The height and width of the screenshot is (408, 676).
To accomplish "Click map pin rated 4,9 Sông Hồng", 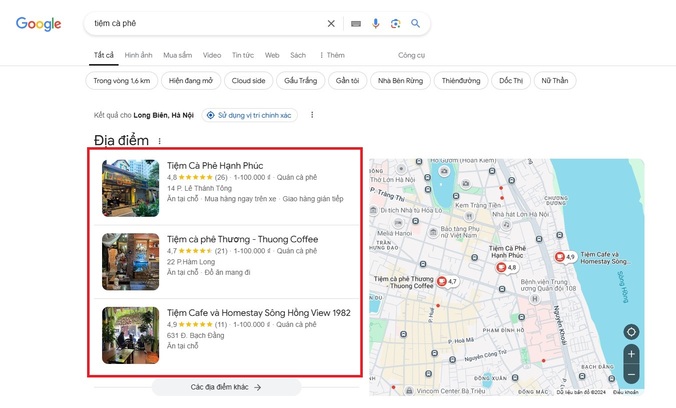I will (x=565, y=257).
